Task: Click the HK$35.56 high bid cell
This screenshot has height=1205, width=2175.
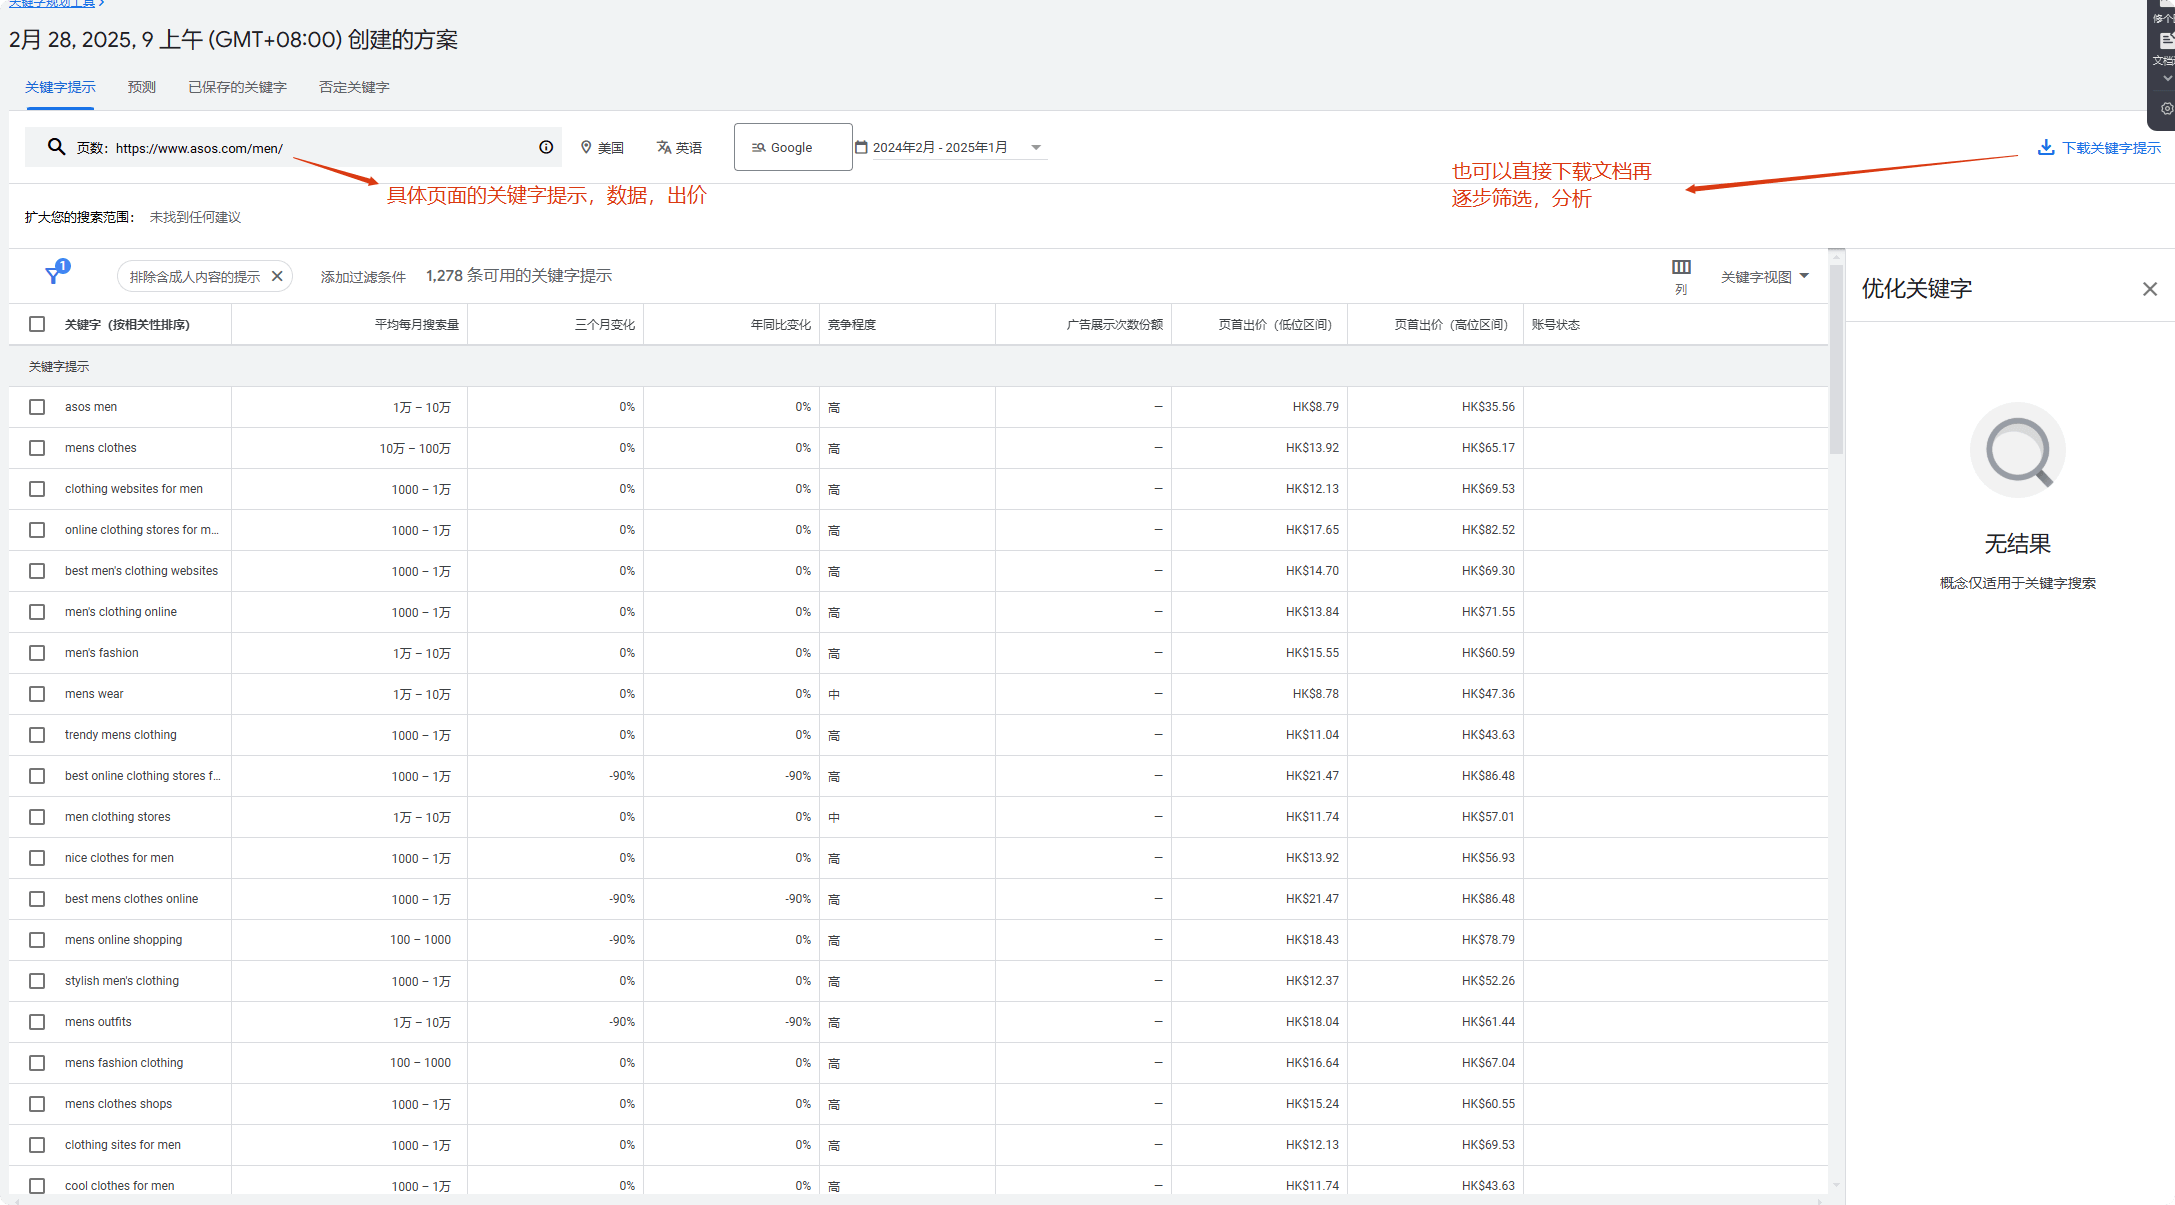Action: coord(1488,407)
